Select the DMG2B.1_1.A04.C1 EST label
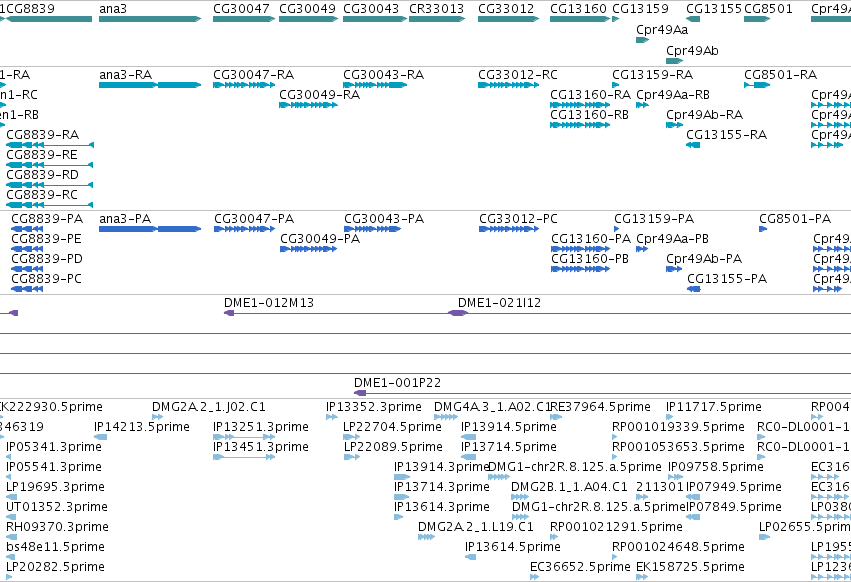851x582 pixels. (x=569, y=487)
